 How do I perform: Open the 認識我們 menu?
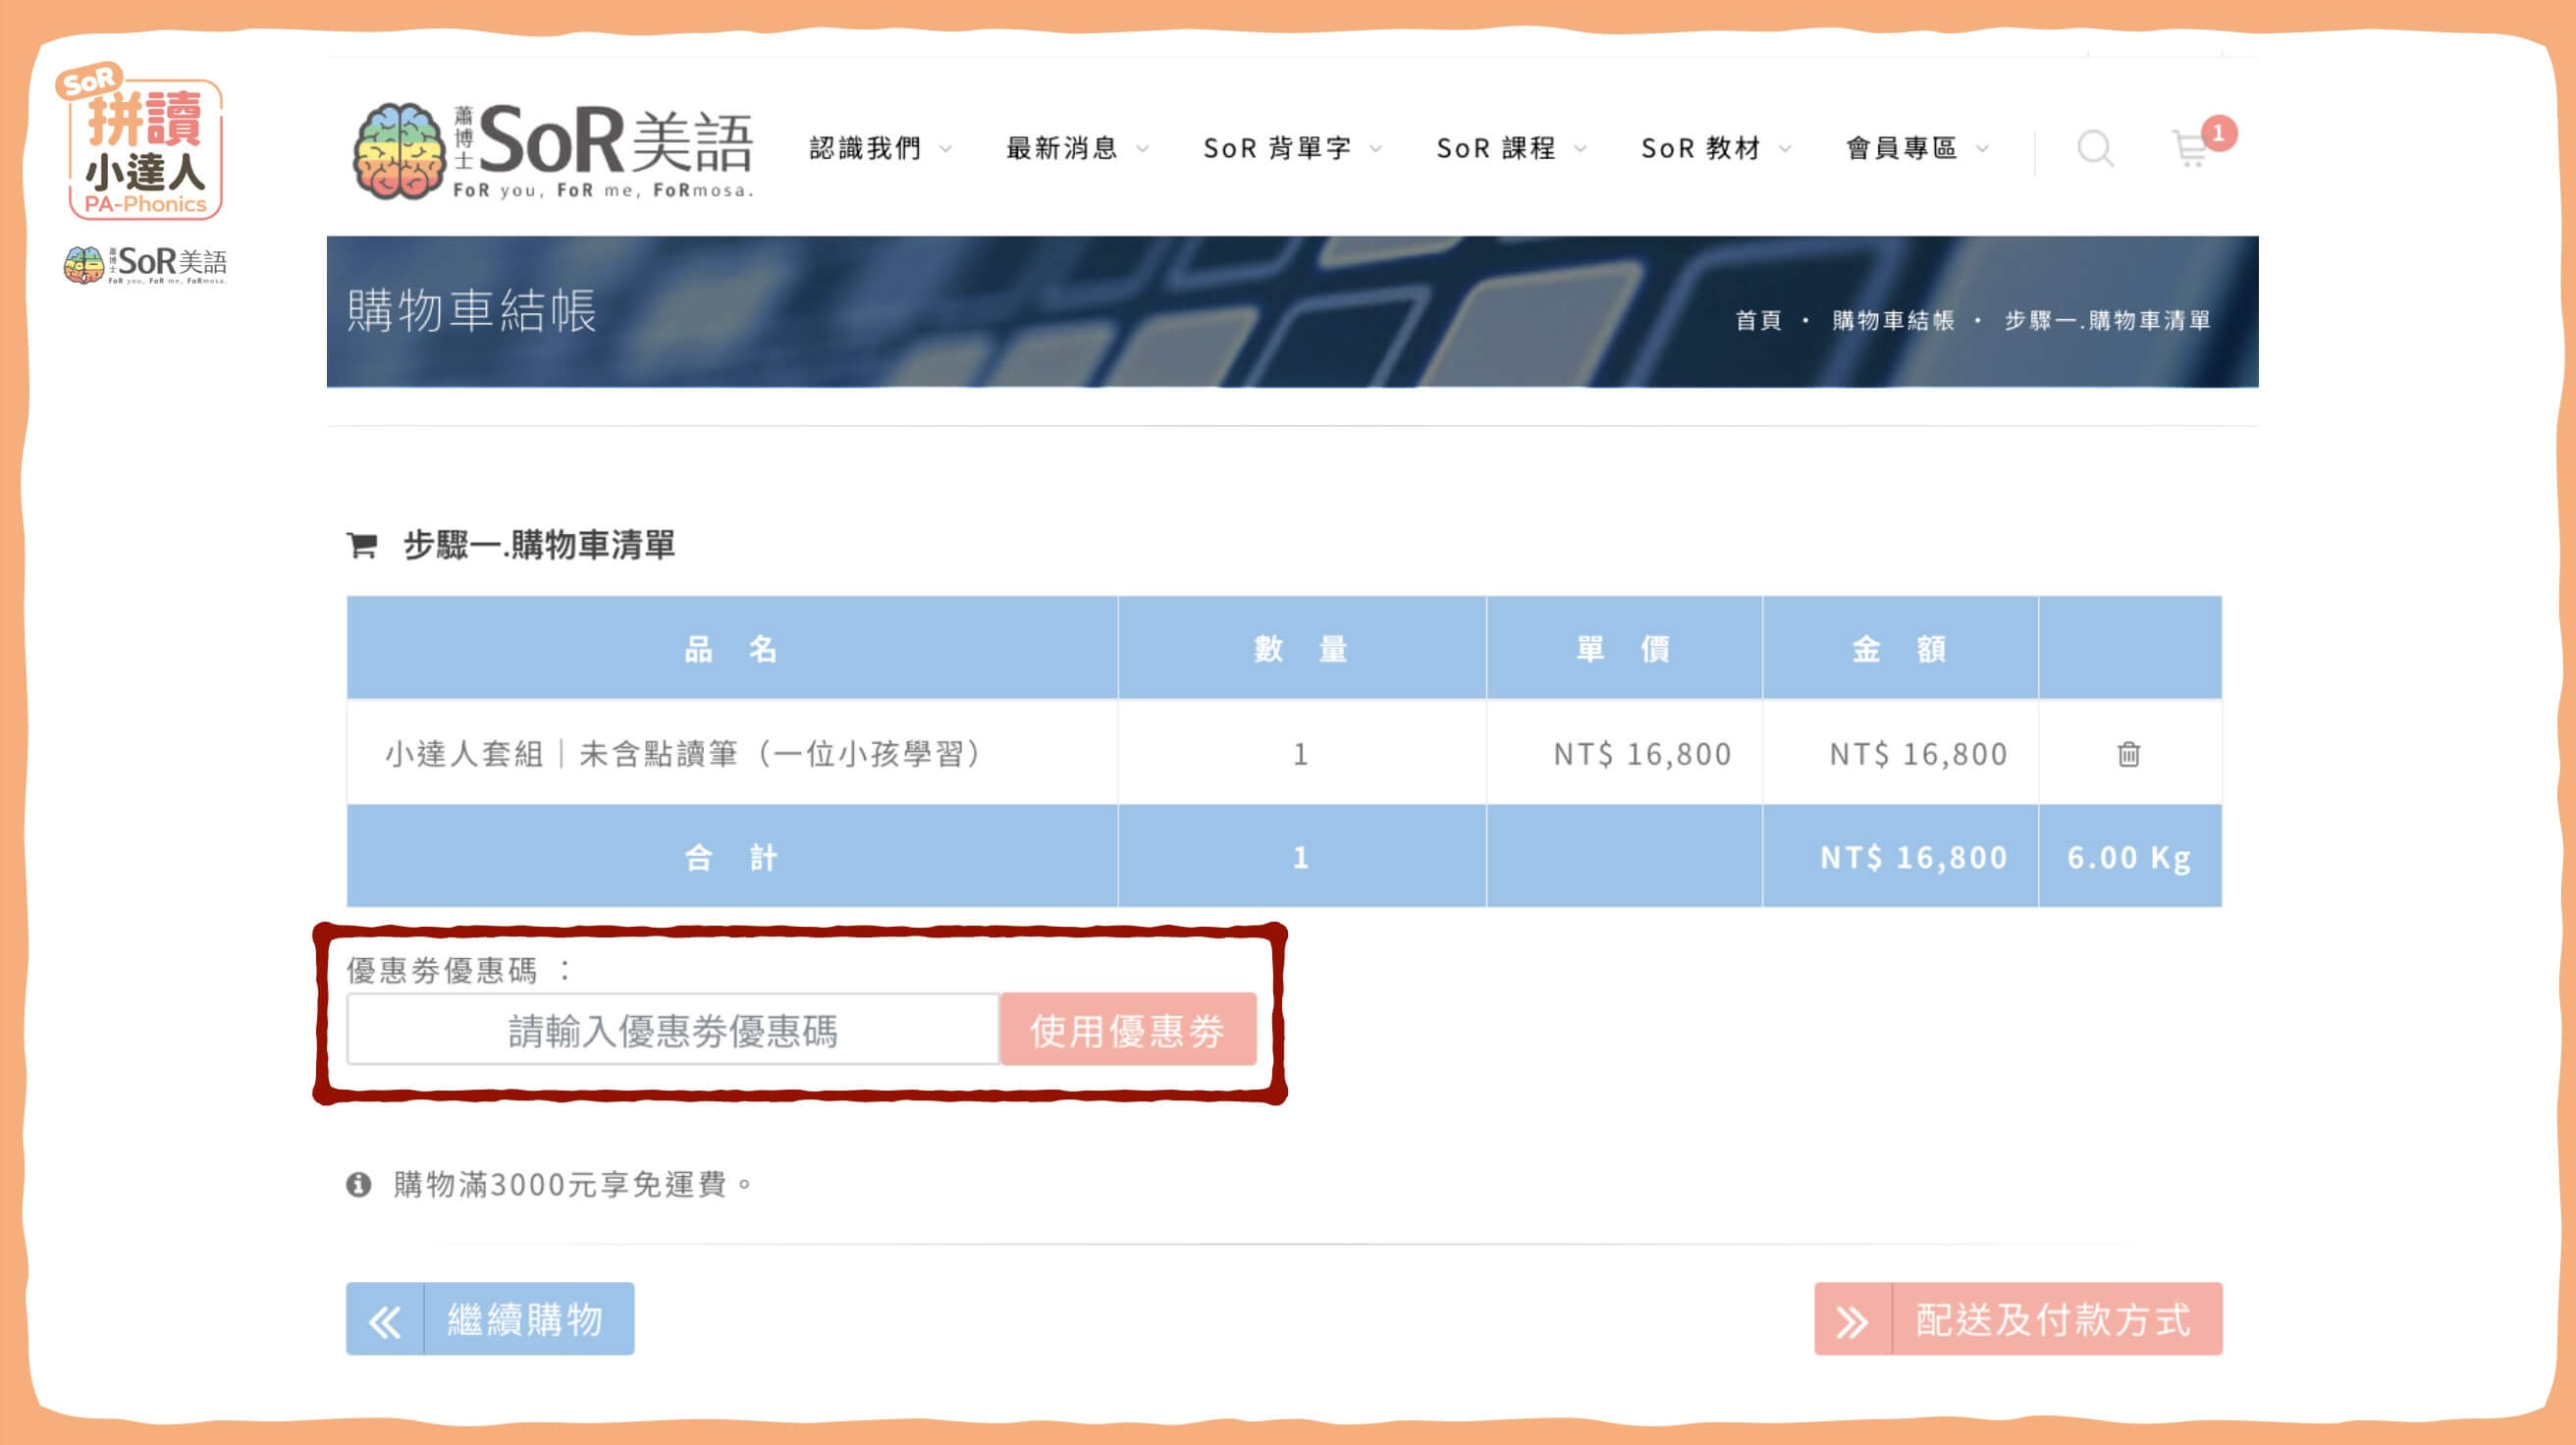[x=866, y=148]
